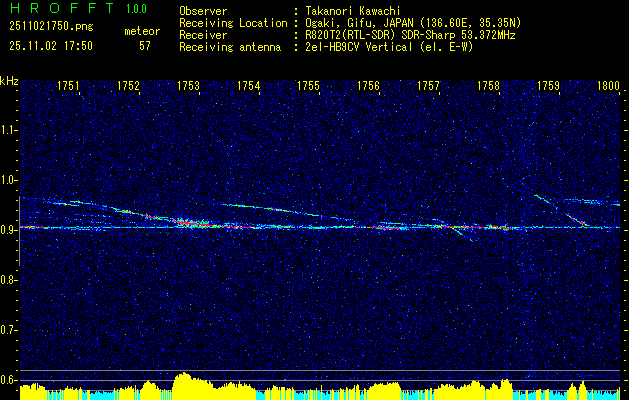The height and width of the screenshot is (400, 629).
Task: Click the 0.9 kHz frequency label
Action: tap(9, 230)
